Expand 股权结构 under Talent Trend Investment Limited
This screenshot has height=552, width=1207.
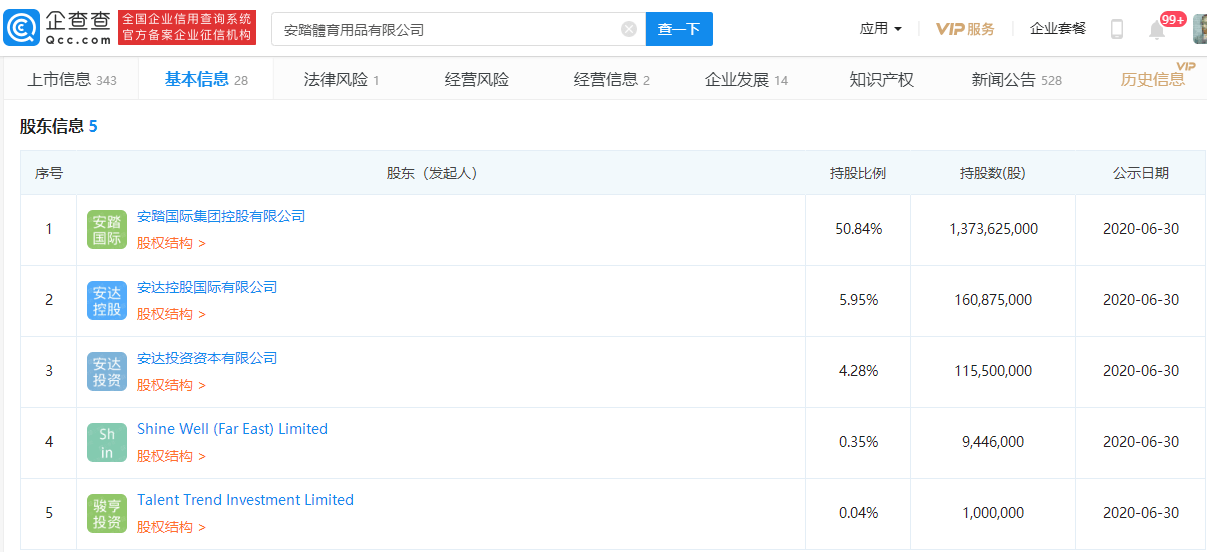click(x=171, y=527)
